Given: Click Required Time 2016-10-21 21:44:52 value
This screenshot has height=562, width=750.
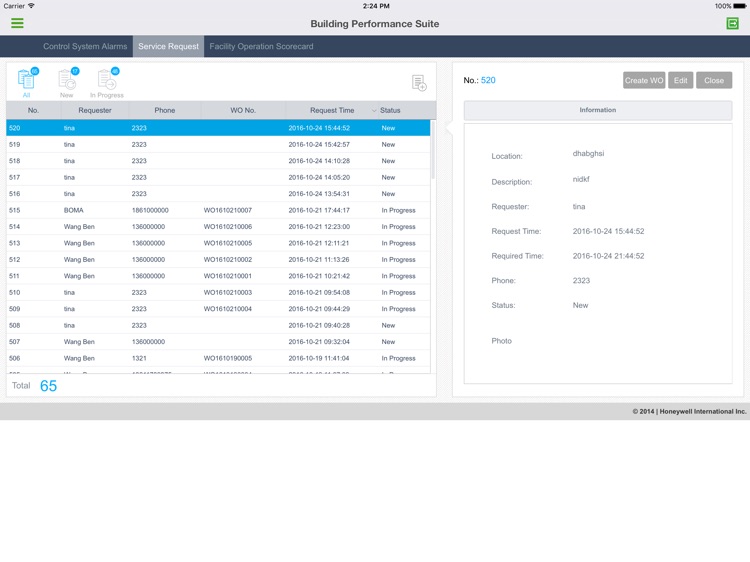Looking at the screenshot, I should pyautogui.click(x=608, y=256).
